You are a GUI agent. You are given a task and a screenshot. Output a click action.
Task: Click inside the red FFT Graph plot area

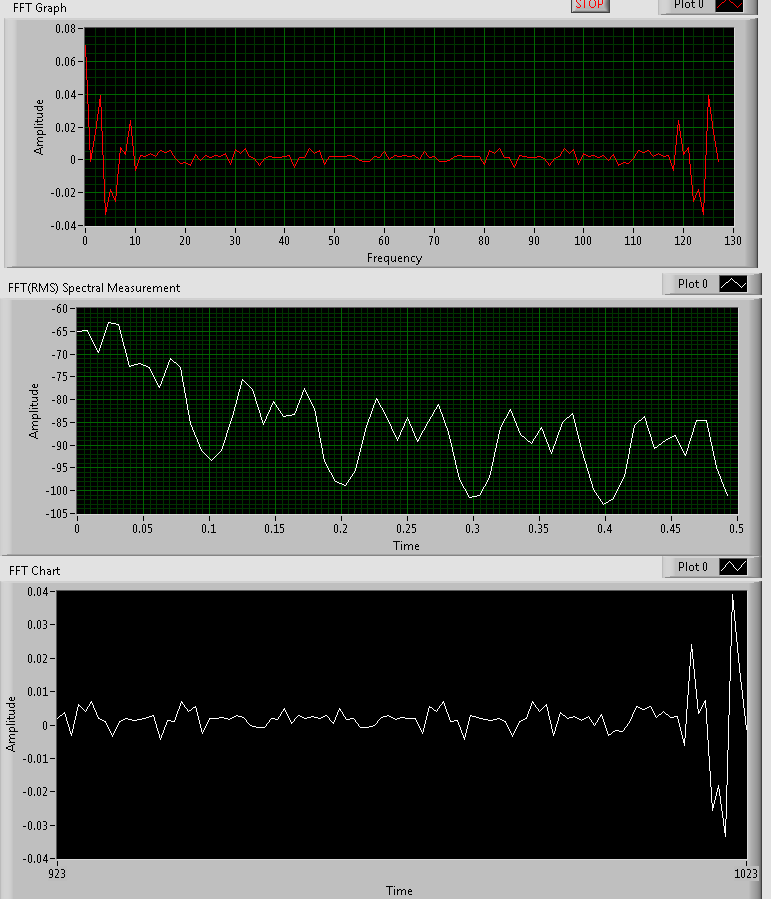[409, 127]
